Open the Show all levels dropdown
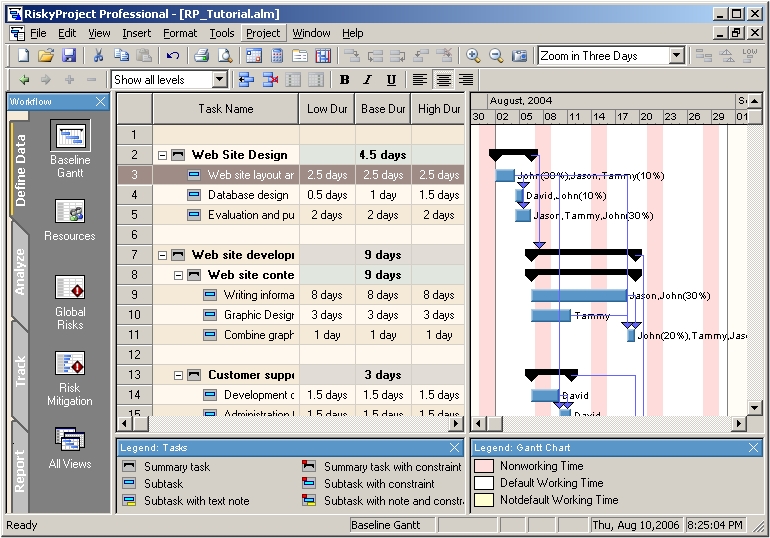This screenshot has height=538, width=770. point(220,80)
